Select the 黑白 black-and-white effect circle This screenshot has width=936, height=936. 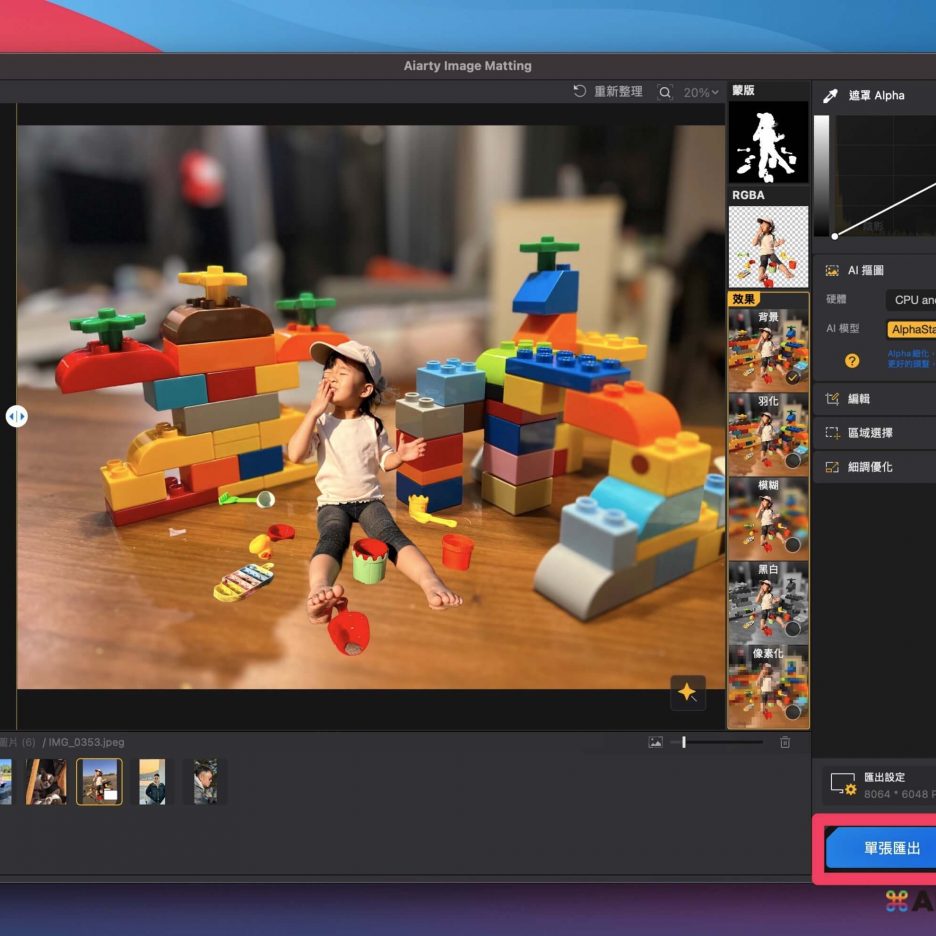[x=792, y=629]
